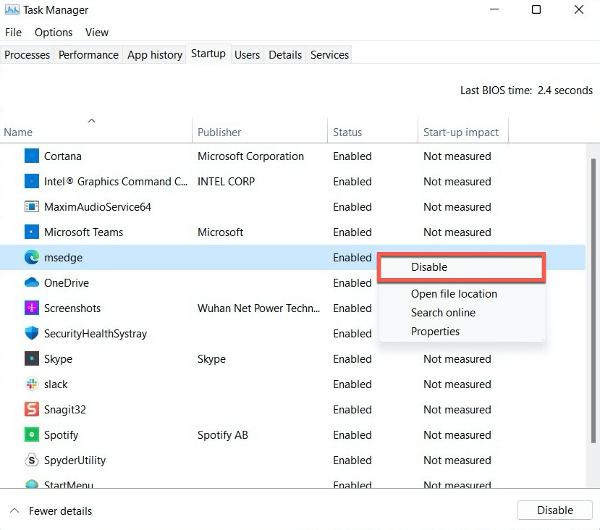Click the slack icon
Screen dimensions: 600x530
31,384
